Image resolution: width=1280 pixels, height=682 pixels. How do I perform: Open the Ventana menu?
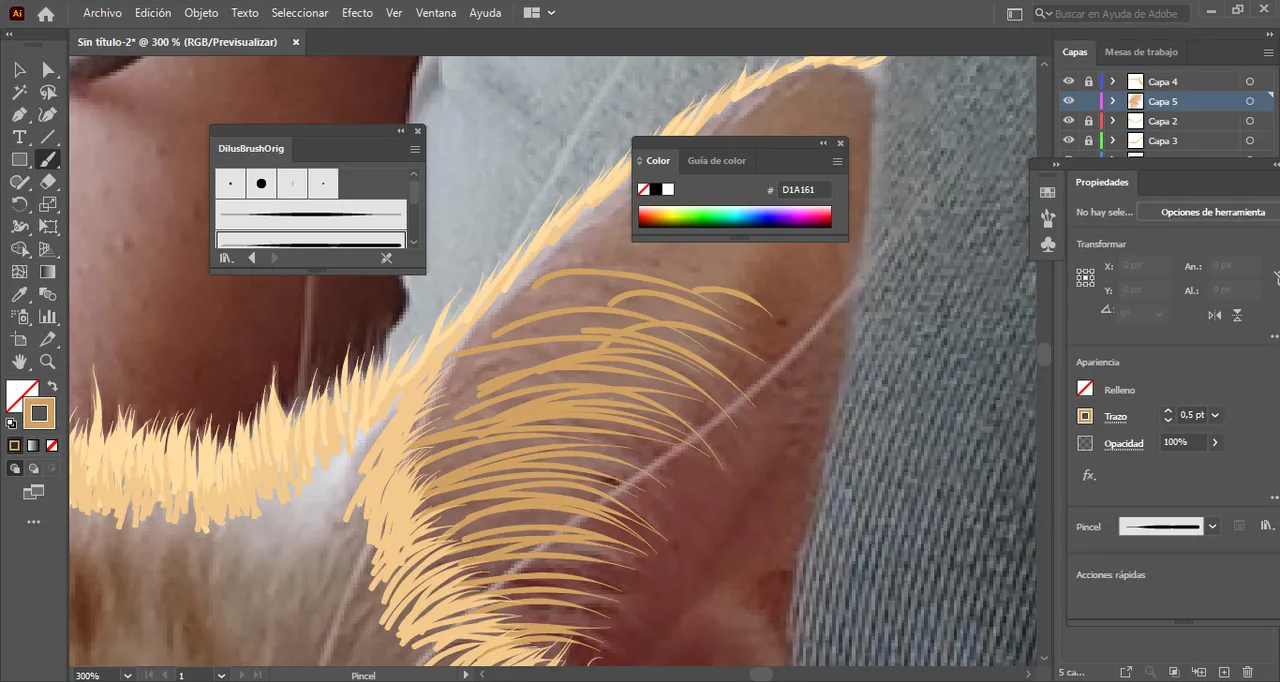436,13
